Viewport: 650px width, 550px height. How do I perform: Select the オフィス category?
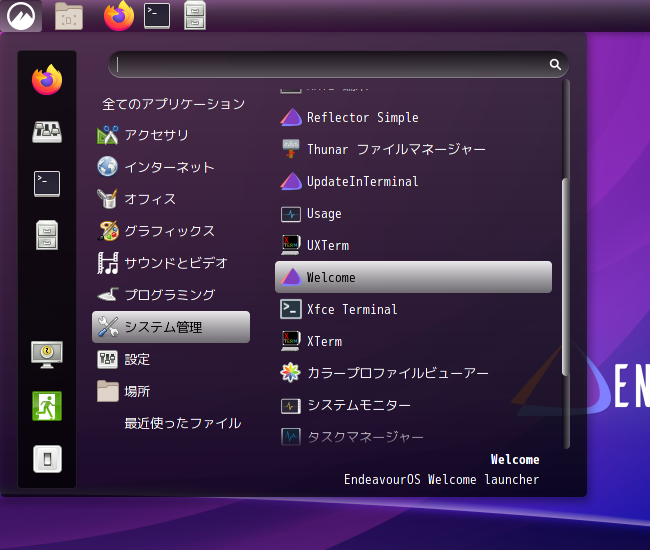[171, 199]
